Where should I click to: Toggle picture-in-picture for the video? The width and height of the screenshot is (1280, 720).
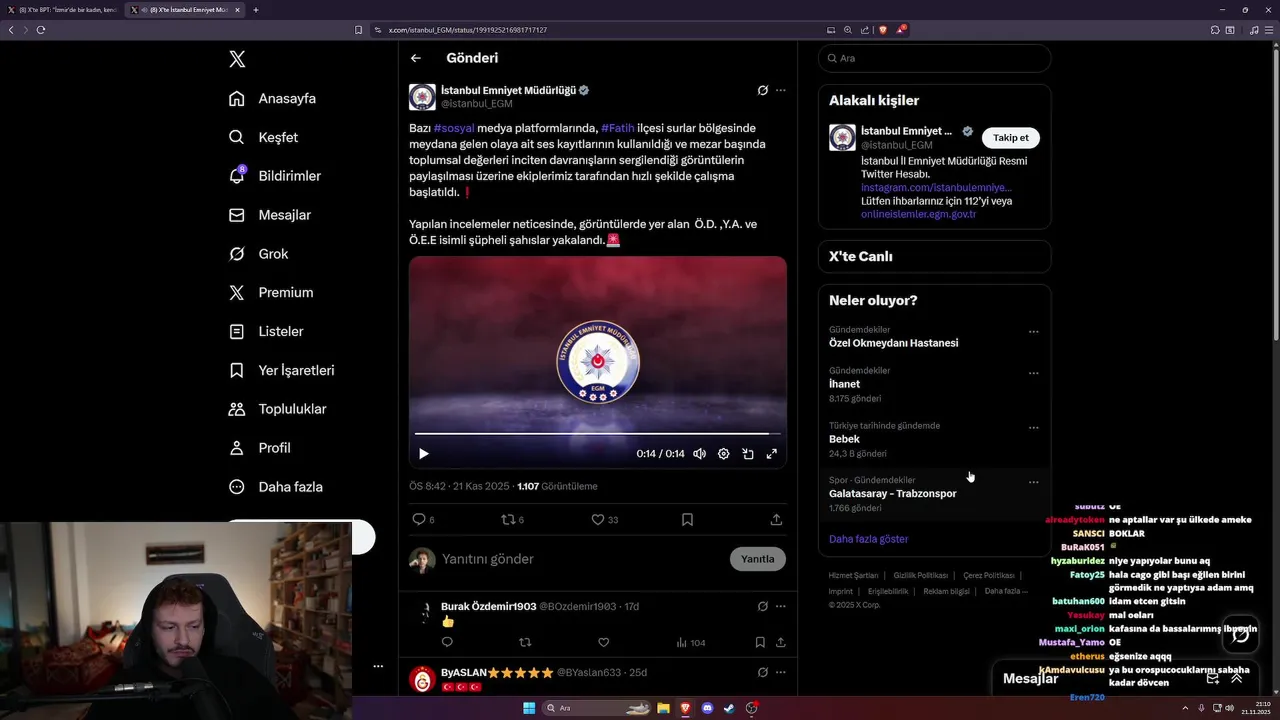[x=748, y=454]
